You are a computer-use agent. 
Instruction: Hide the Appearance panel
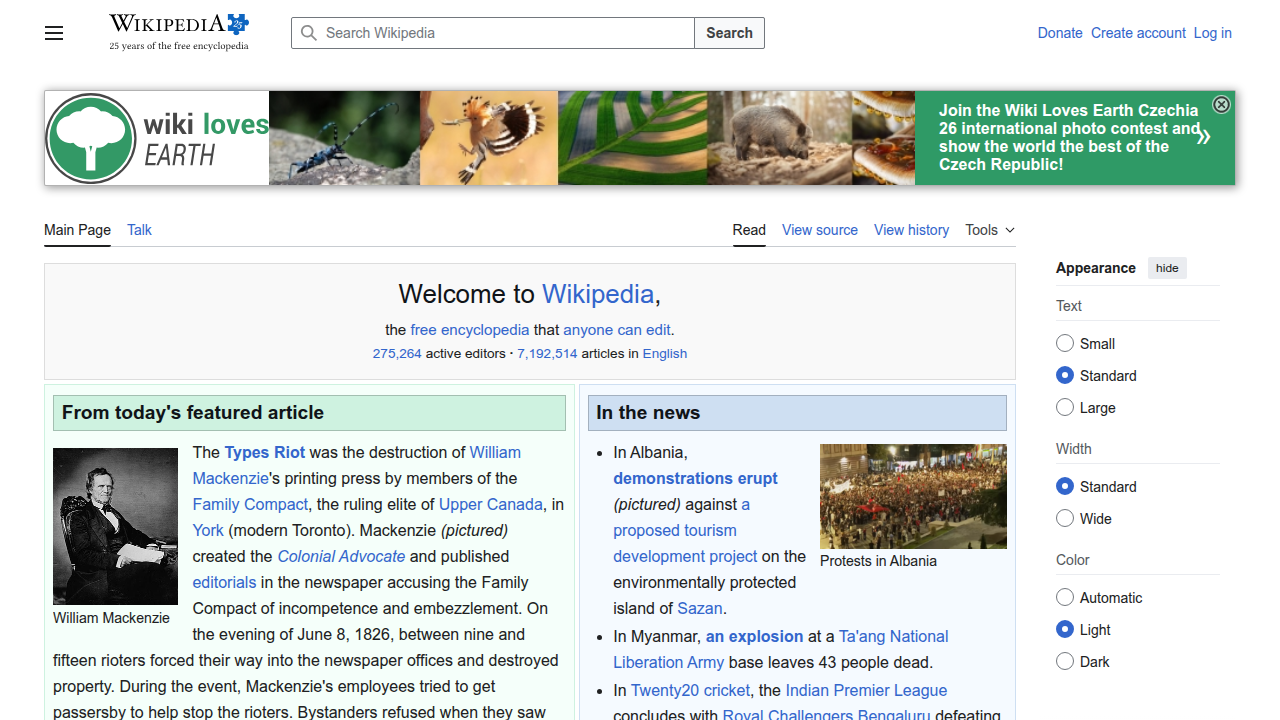tap(1167, 268)
